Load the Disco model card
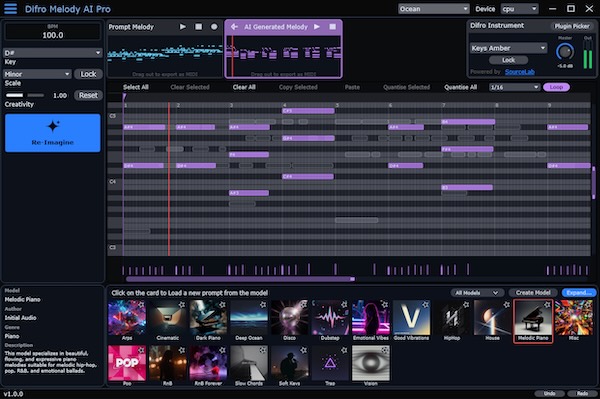 pyautogui.click(x=289, y=320)
